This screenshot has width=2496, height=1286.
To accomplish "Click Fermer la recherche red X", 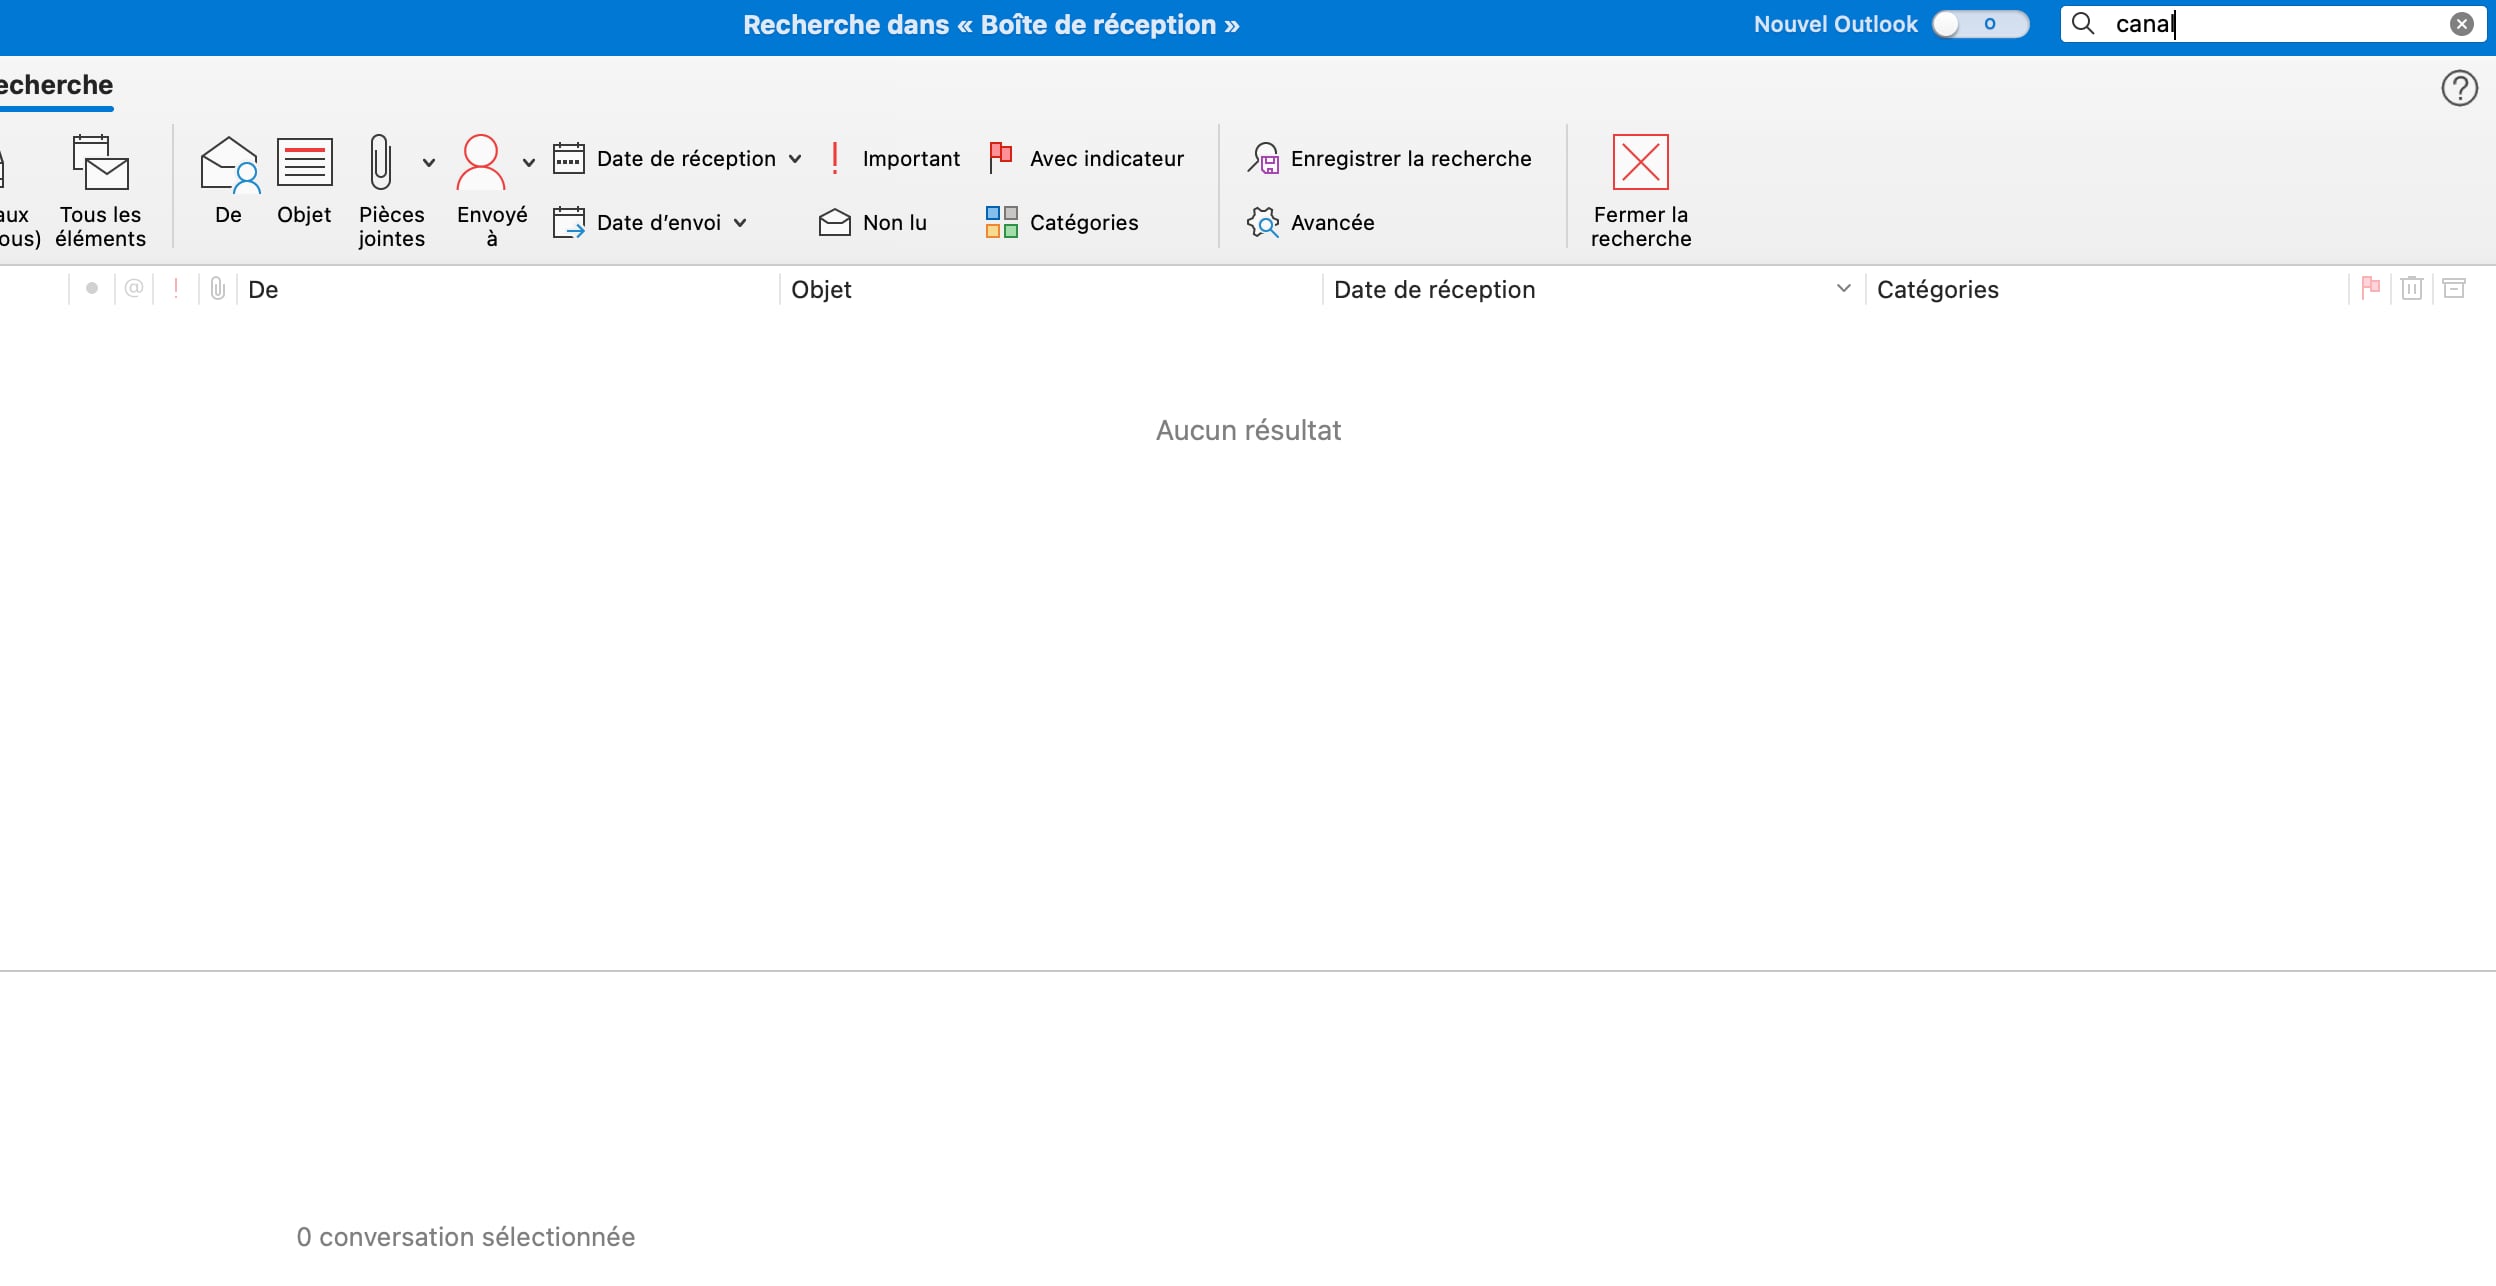I will pyautogui.click(x=1640, y=162).
